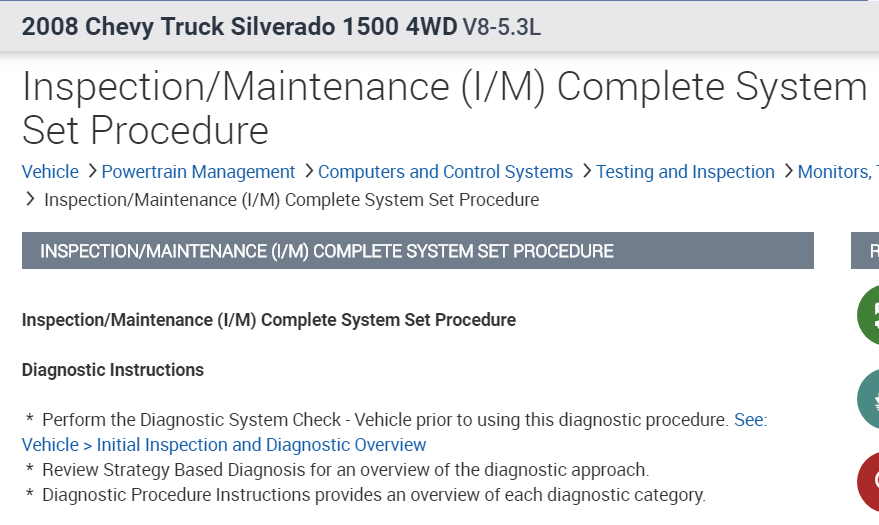Click the chevron before Testing and Inspection
The image size is (879, 525).
pyautogui.click(x=586, y=172)
